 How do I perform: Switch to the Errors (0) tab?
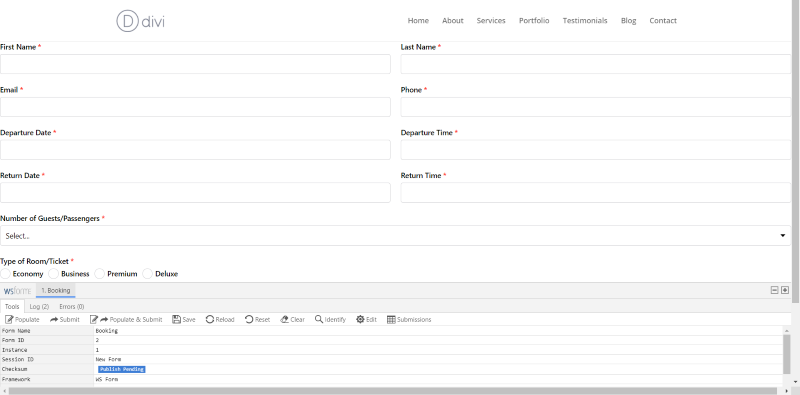pyautogui.click(x=71, y=306)
